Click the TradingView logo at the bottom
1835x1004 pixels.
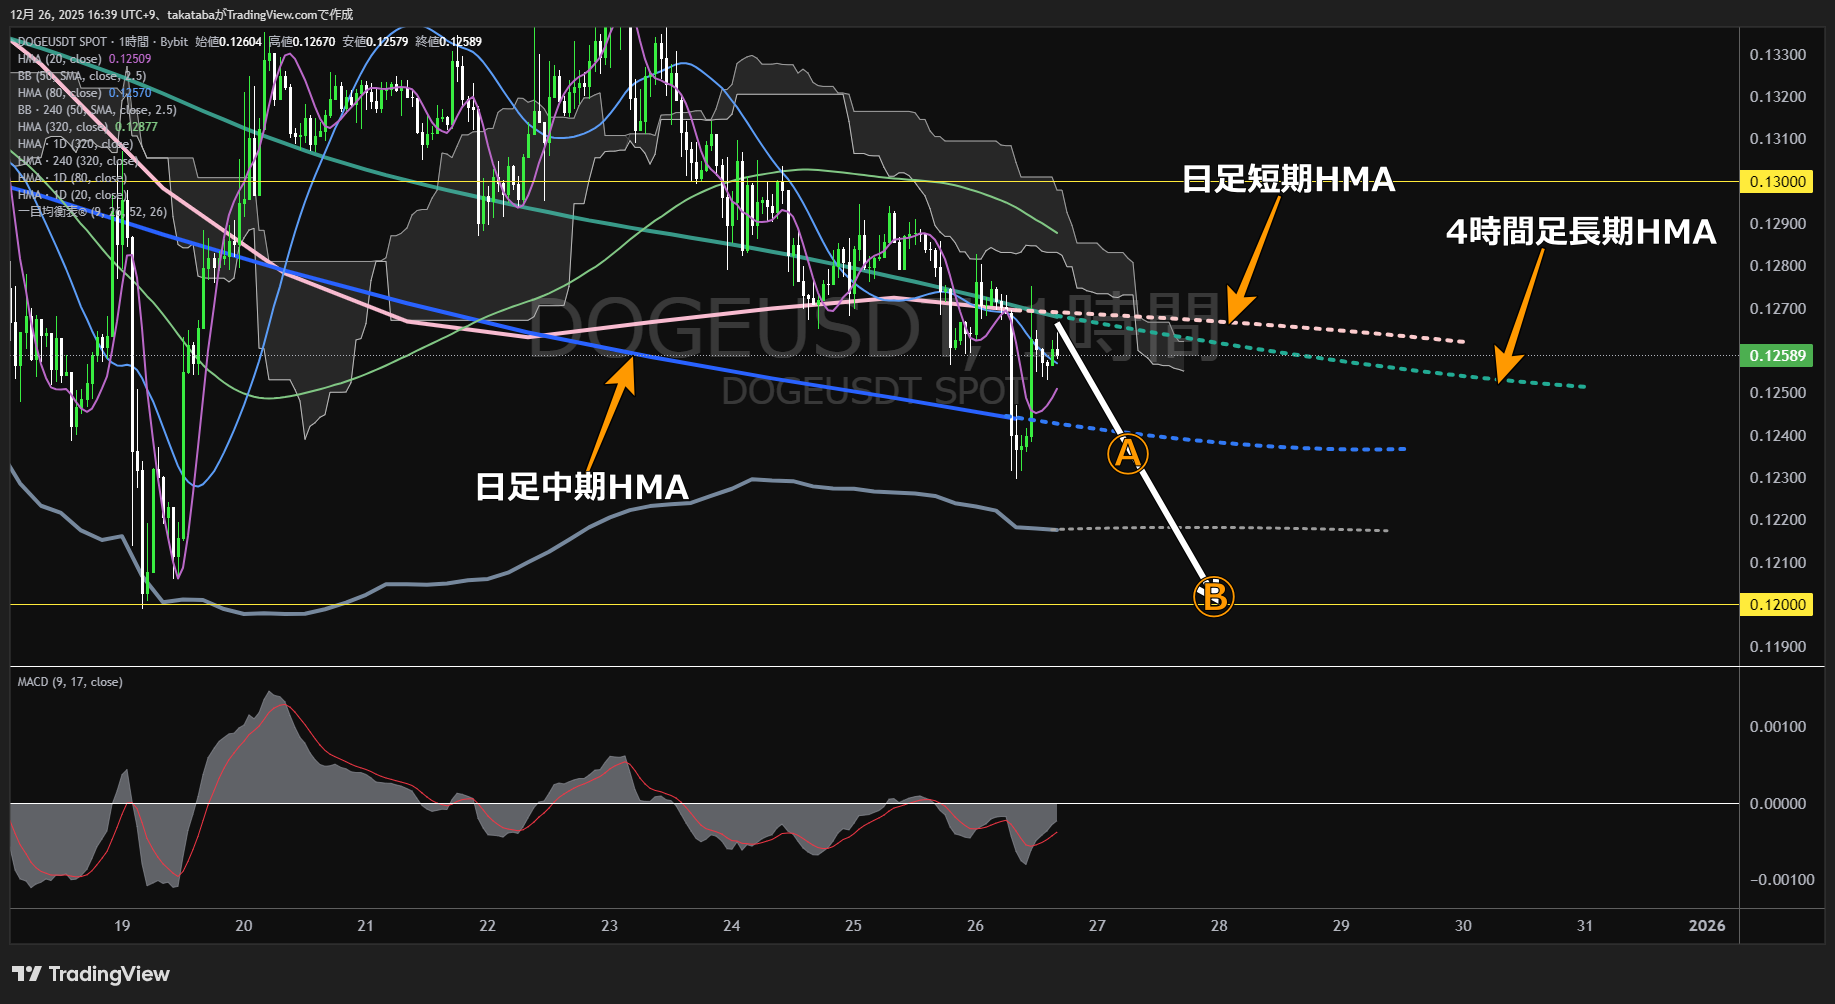pos(91,974)
